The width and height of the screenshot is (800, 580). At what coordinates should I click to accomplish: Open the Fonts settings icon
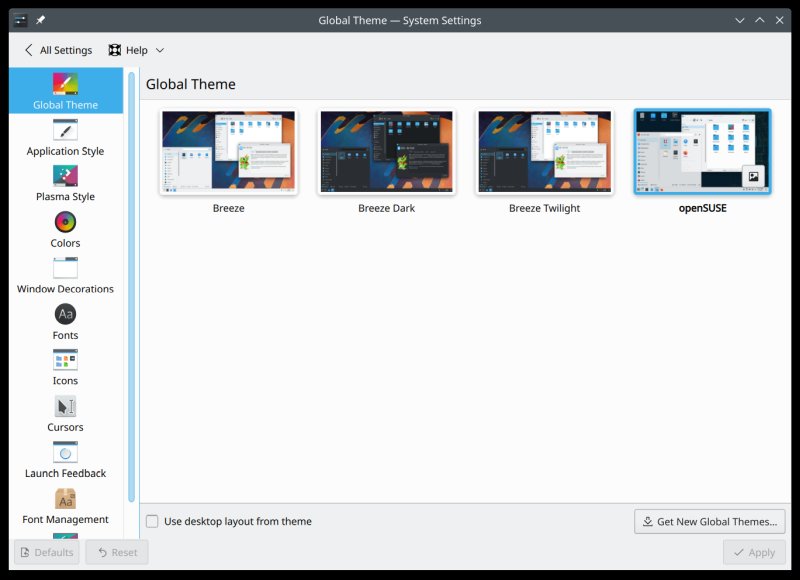point(65,314)
